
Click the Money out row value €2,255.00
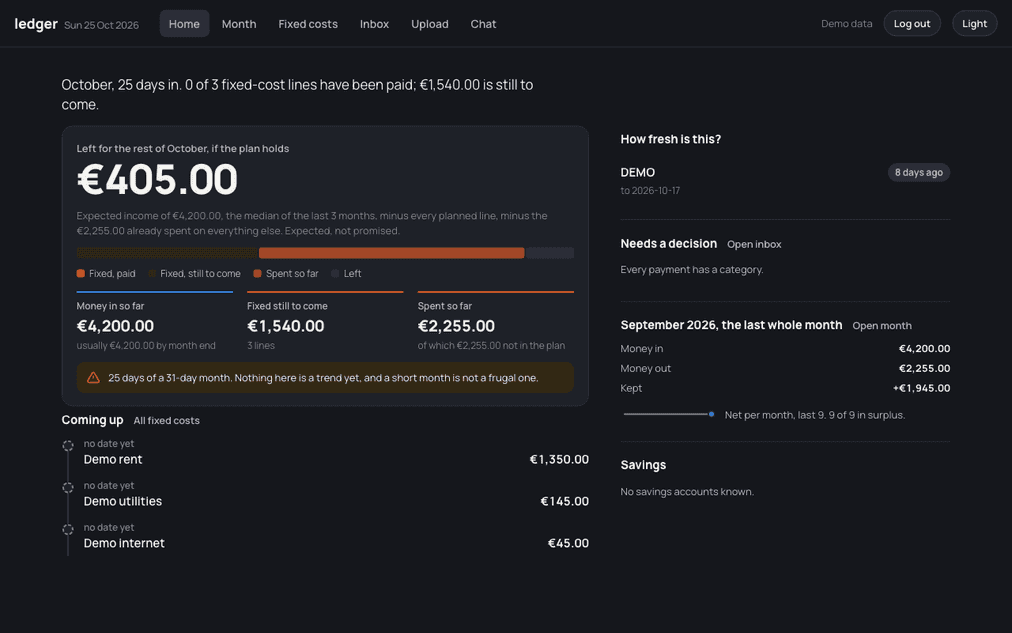click(924, 368)
